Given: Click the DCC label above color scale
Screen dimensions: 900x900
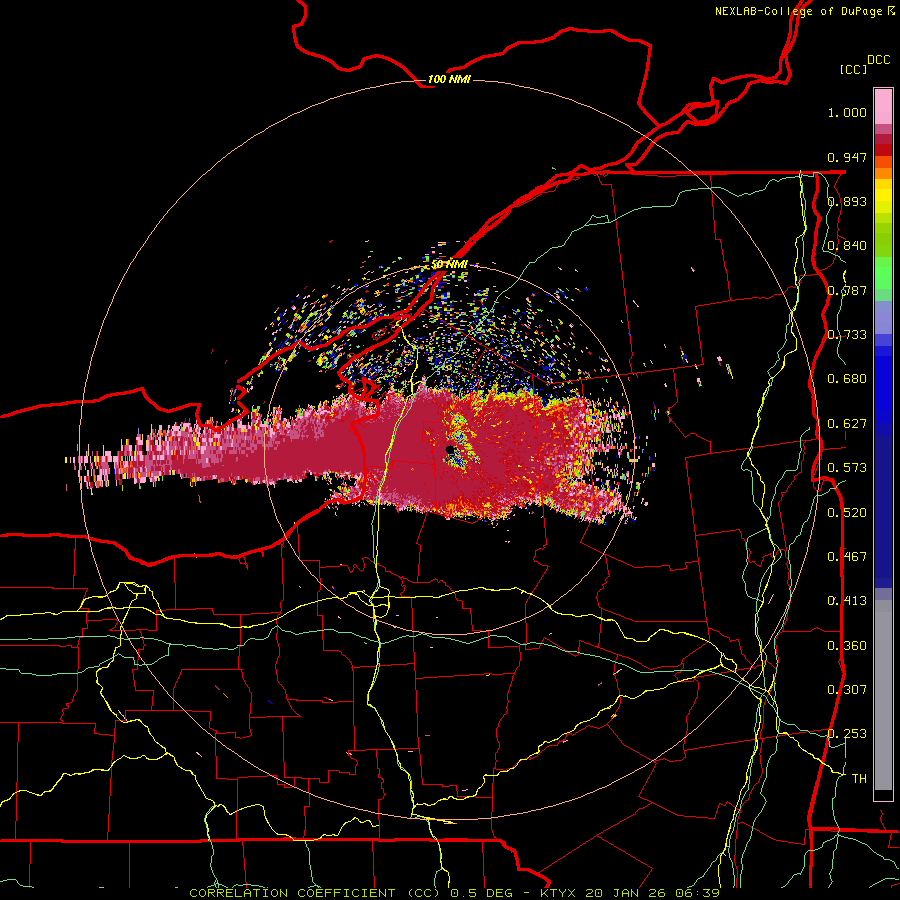Looking at the screenshot, I should click(878, 60).
